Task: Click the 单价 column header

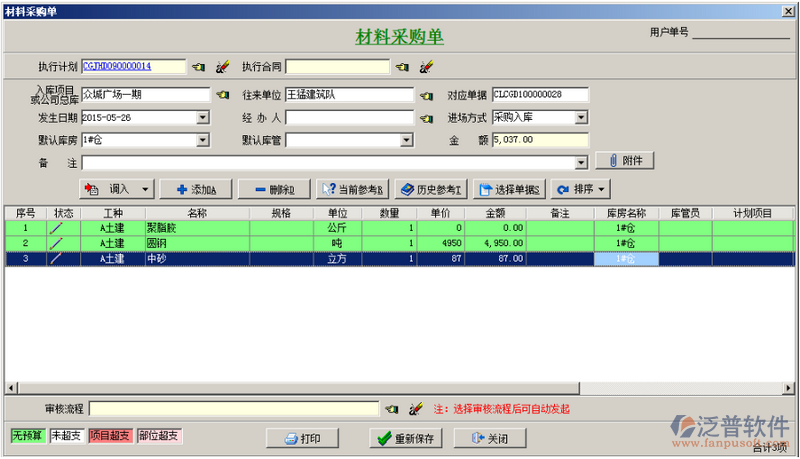Action: (x=440, y=213)
